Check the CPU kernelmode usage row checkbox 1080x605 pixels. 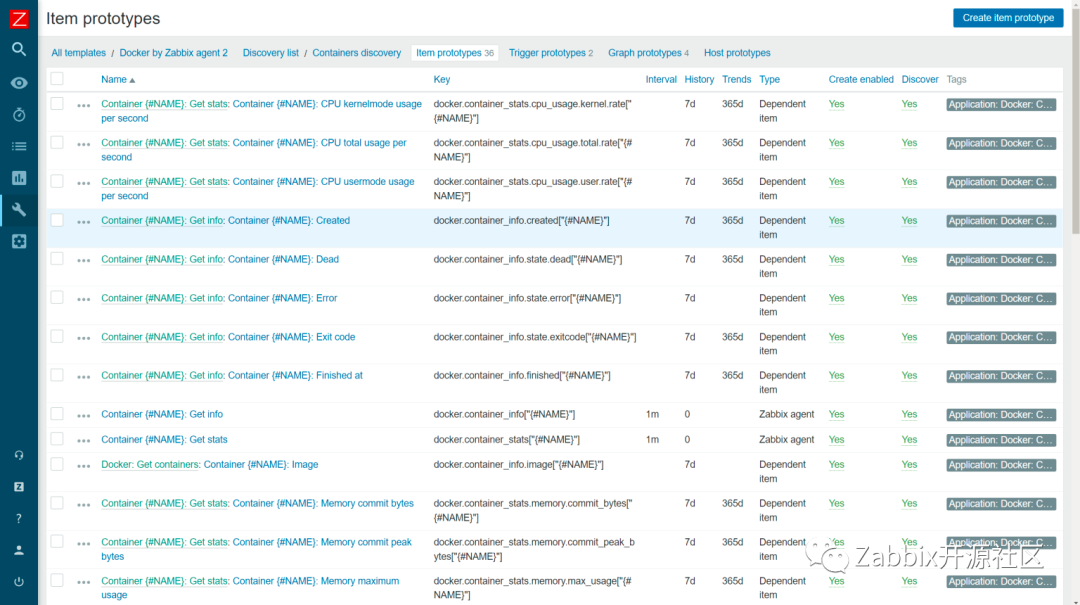(x=57, y=103)
